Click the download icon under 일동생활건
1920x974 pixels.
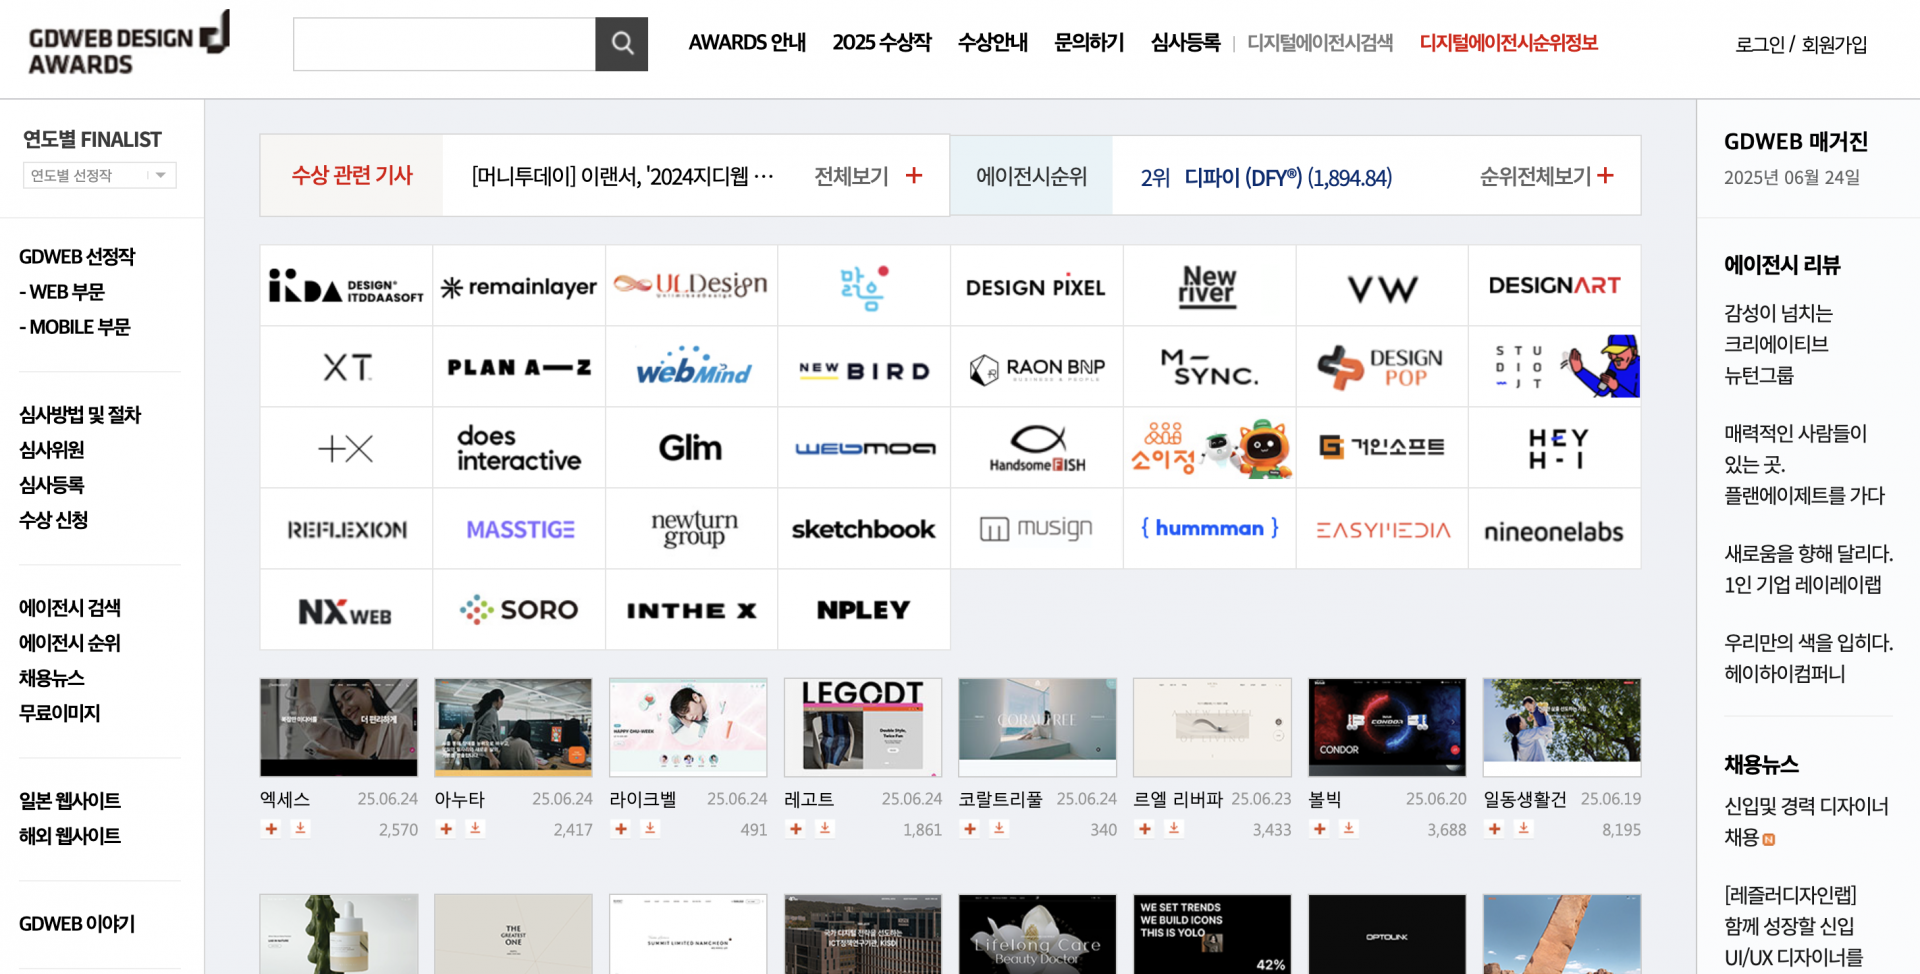point(1523,829)
